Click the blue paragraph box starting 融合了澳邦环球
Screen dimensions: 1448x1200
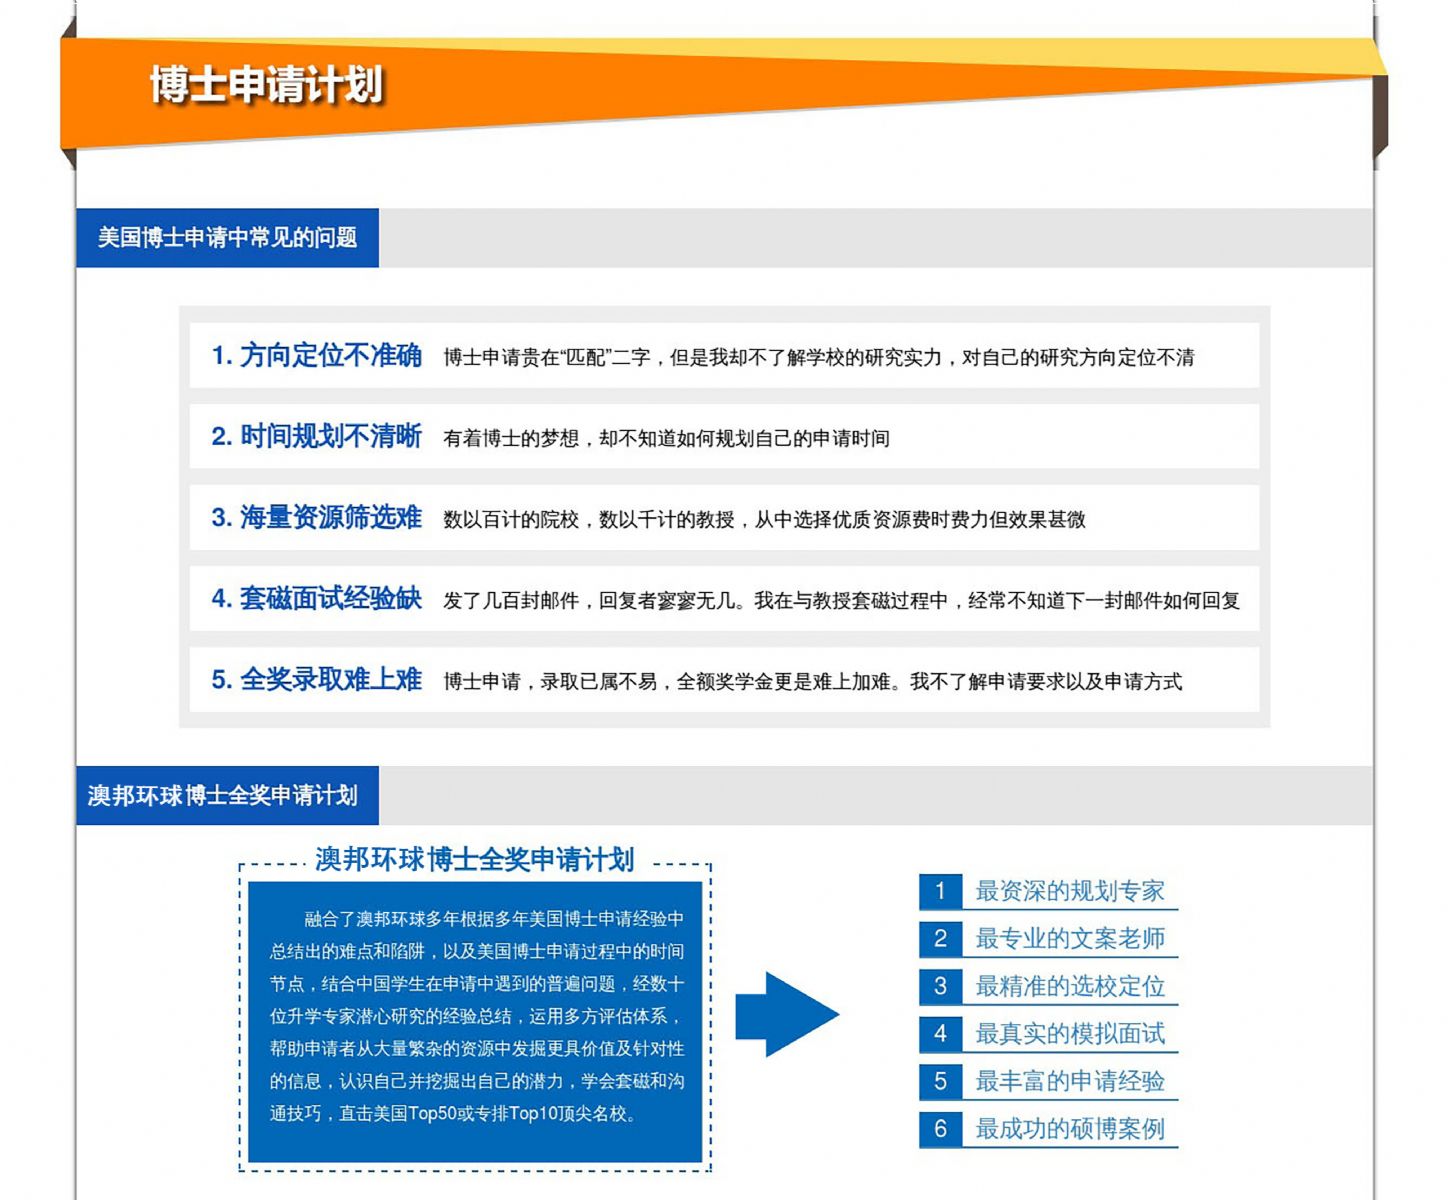click(x=475, y=1022)
